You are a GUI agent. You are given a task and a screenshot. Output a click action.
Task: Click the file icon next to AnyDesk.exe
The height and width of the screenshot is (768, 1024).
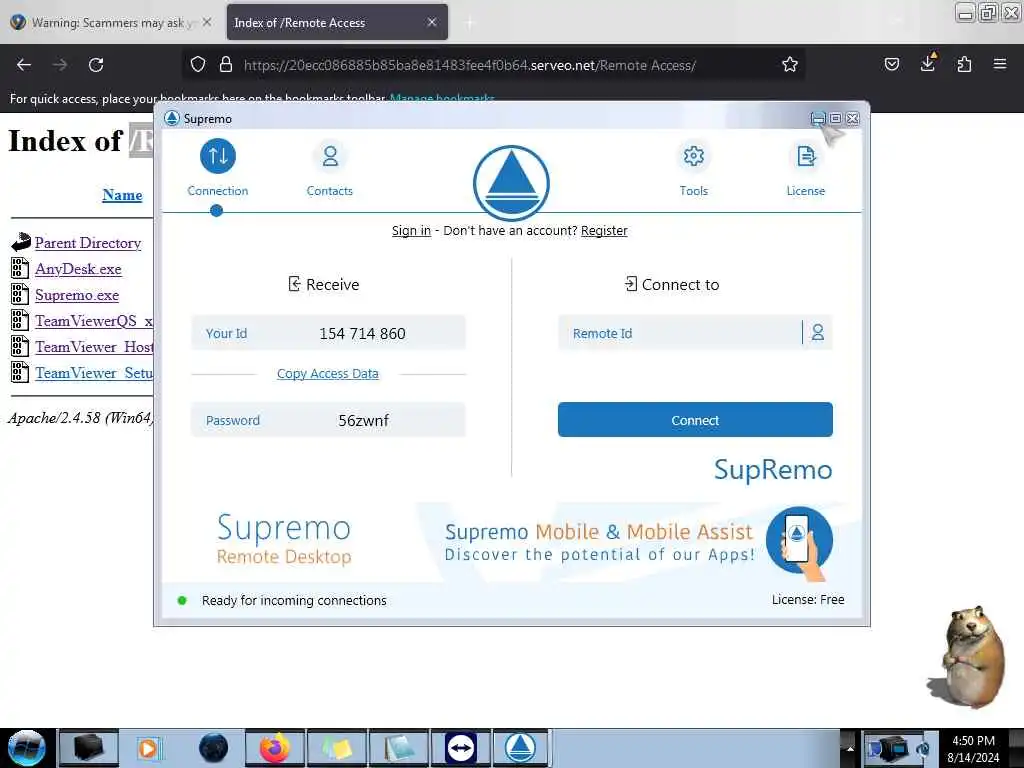coord(20,268)
